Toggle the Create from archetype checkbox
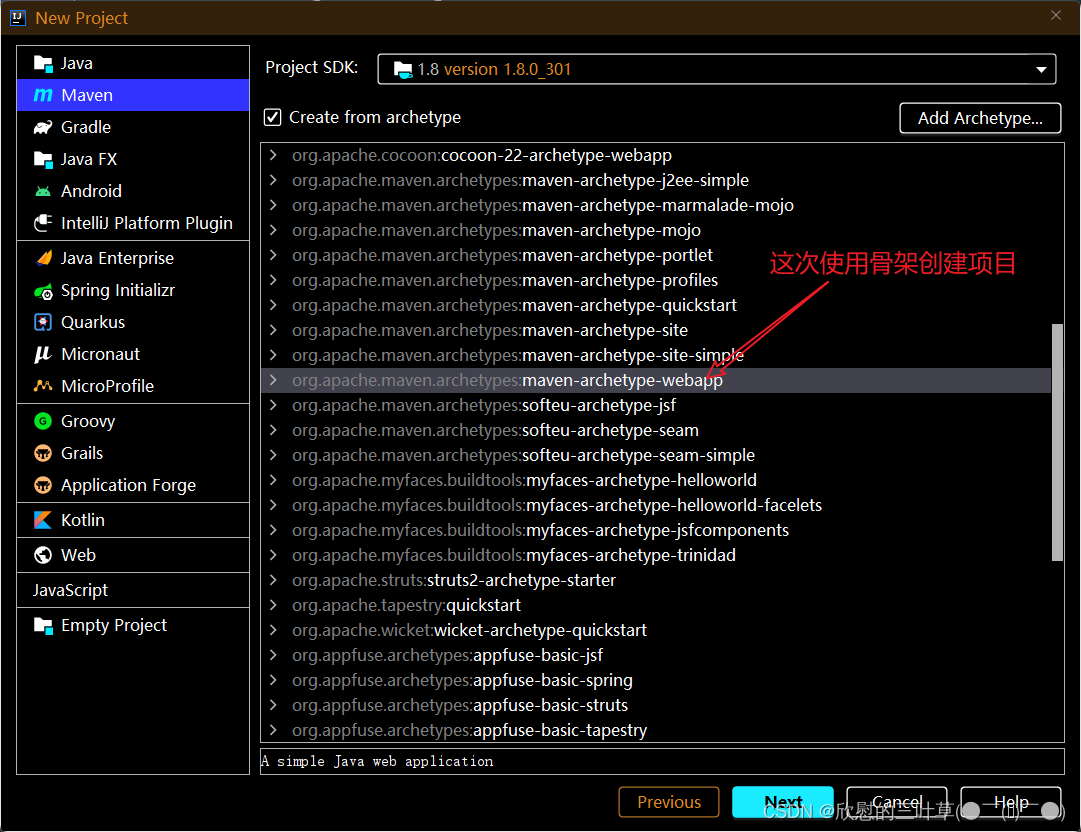This screenshot has height=832, width=1081. click(x=272, y=117)
